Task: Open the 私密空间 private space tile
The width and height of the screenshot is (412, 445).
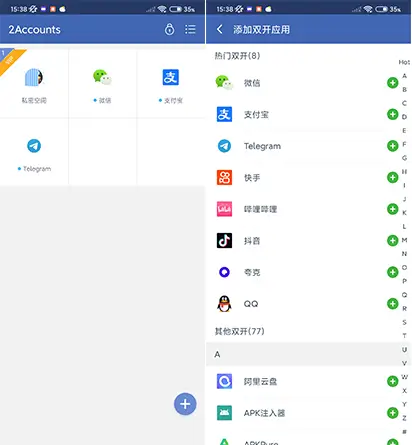Action: click(34, 84)
